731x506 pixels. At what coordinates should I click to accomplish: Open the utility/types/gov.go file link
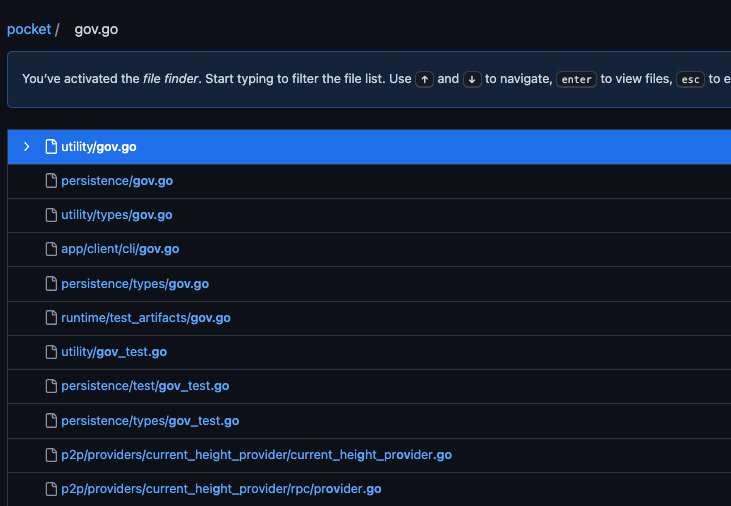(117, 215)
